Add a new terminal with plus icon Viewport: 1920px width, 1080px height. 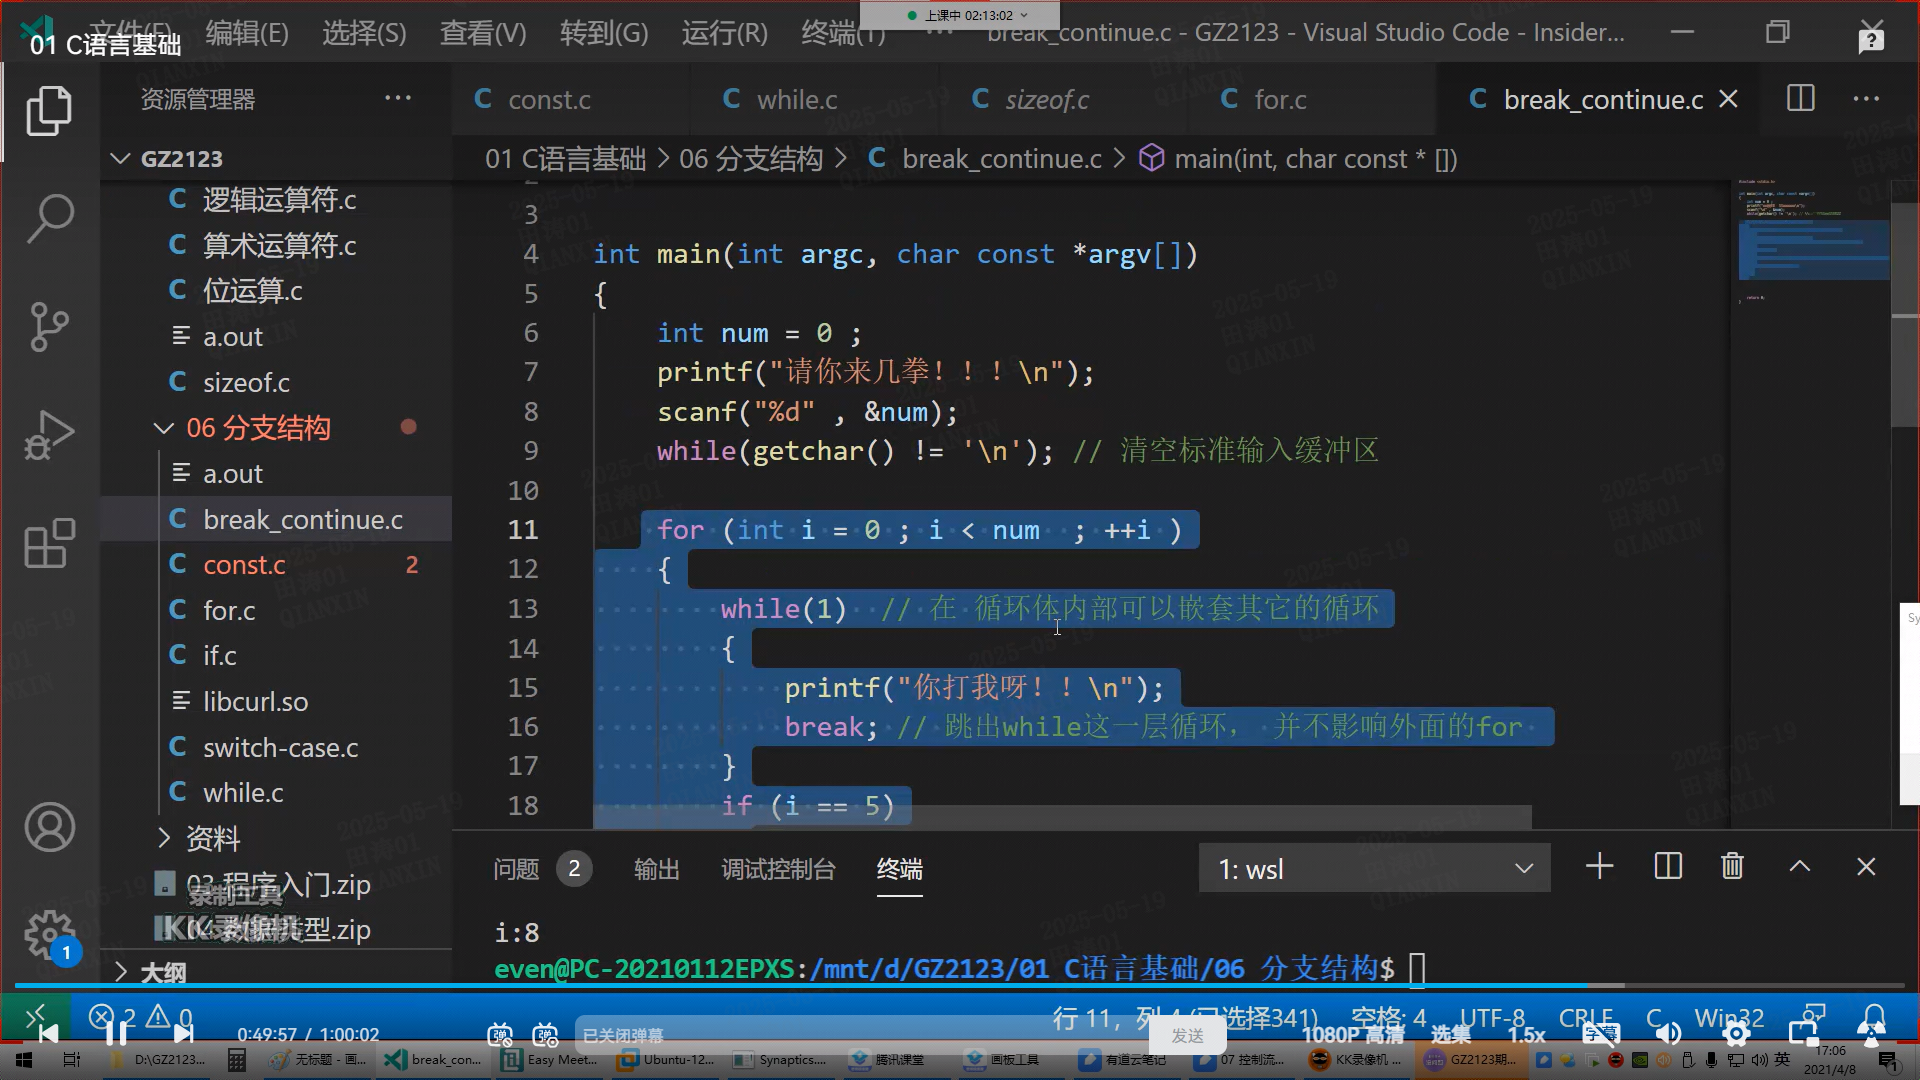tap(1599, 867)
